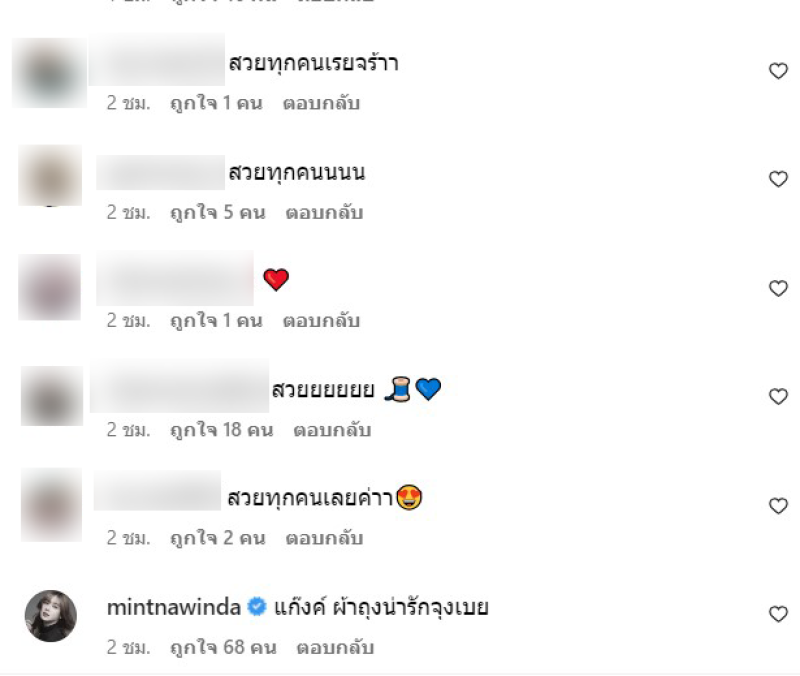Reply to the red heart comment
Viewport: 800px width, 676px height.
tap(321, 321)
